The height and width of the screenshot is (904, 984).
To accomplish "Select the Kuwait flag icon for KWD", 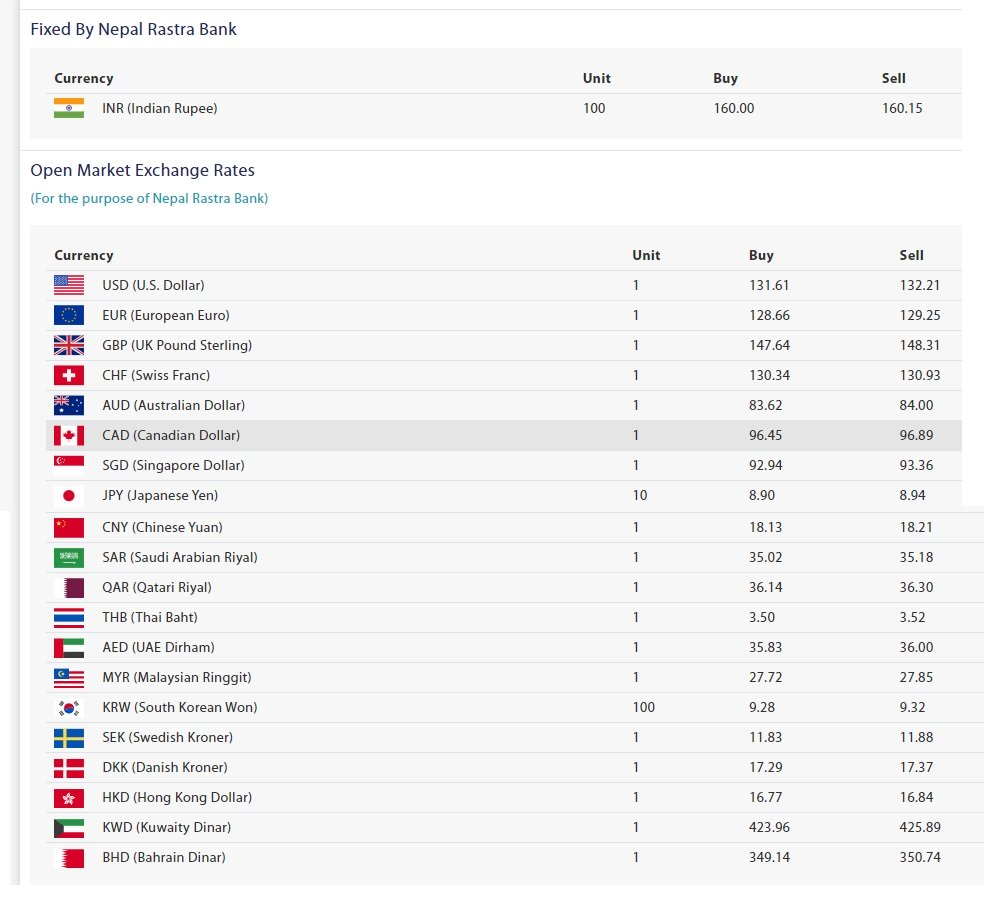I will [x=69, y=828].
